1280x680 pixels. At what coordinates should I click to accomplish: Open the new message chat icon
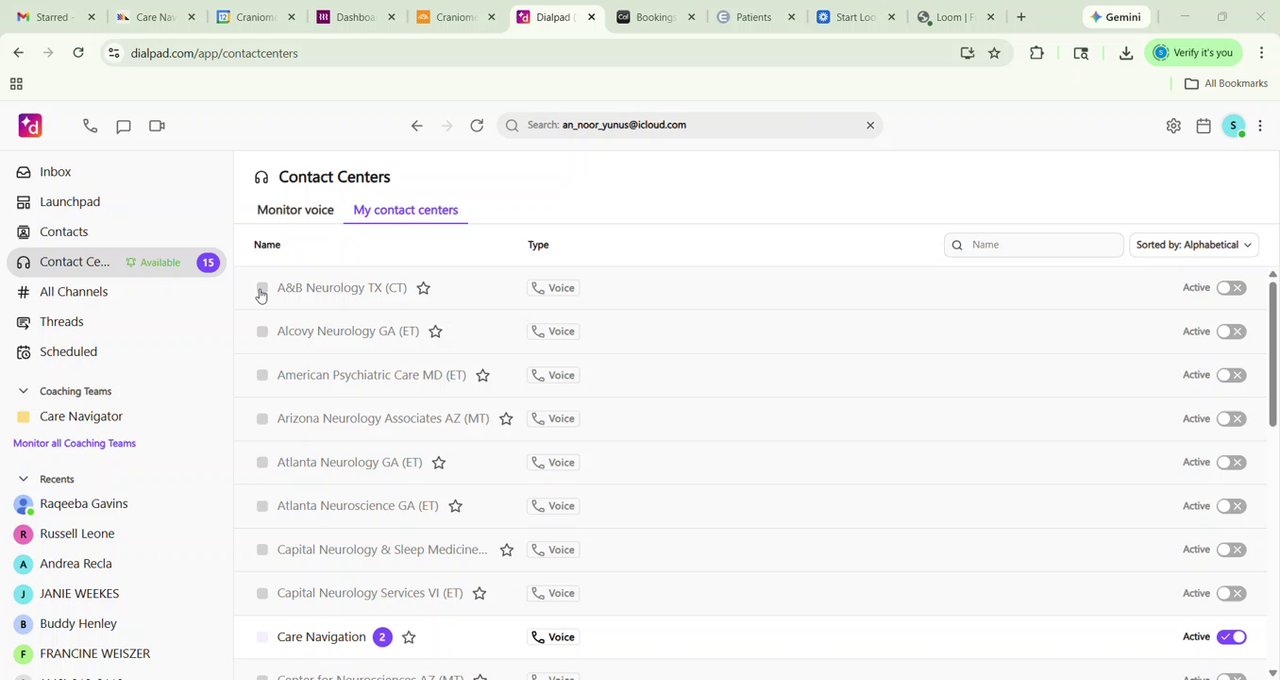point(123,126)
